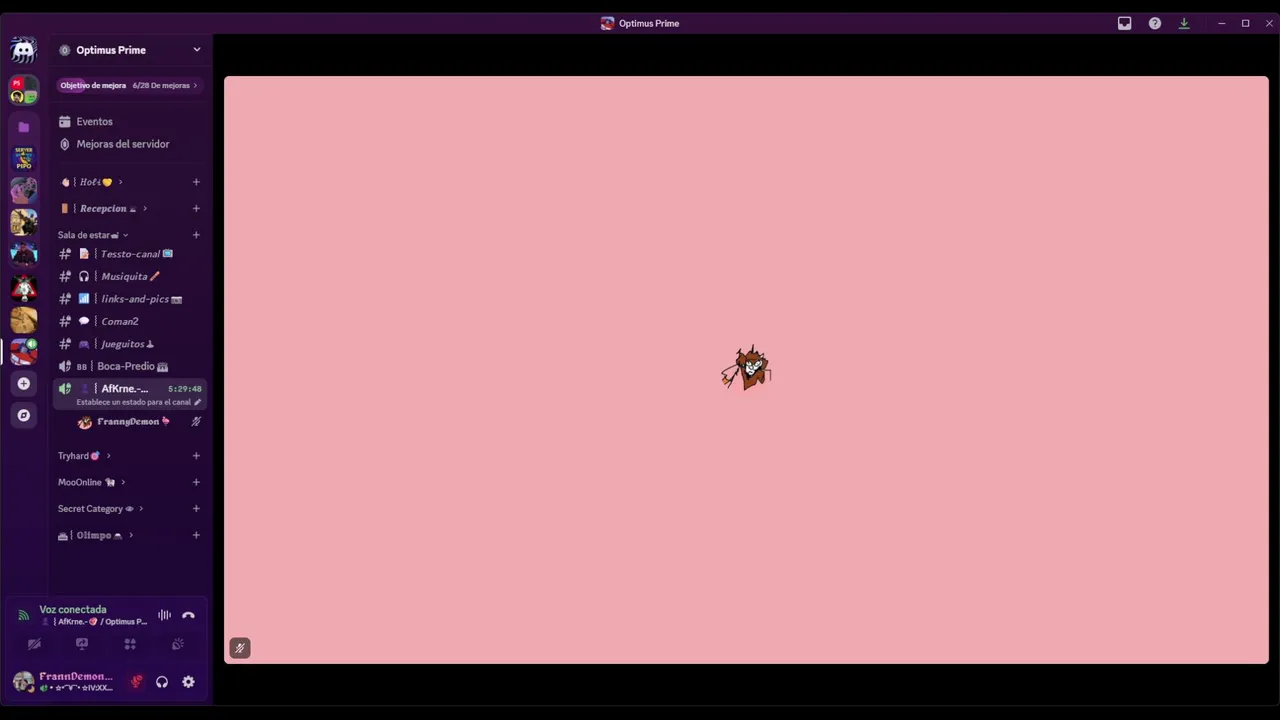The height and width of the screenshot is (720, 1280).
Task: Expand the Holi category
Action: [91, 182]
